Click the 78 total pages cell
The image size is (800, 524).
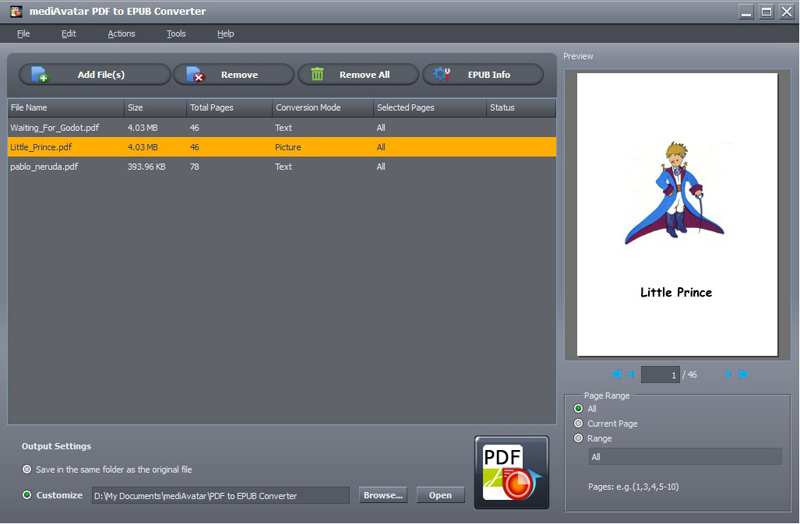(x=194, y=166)
